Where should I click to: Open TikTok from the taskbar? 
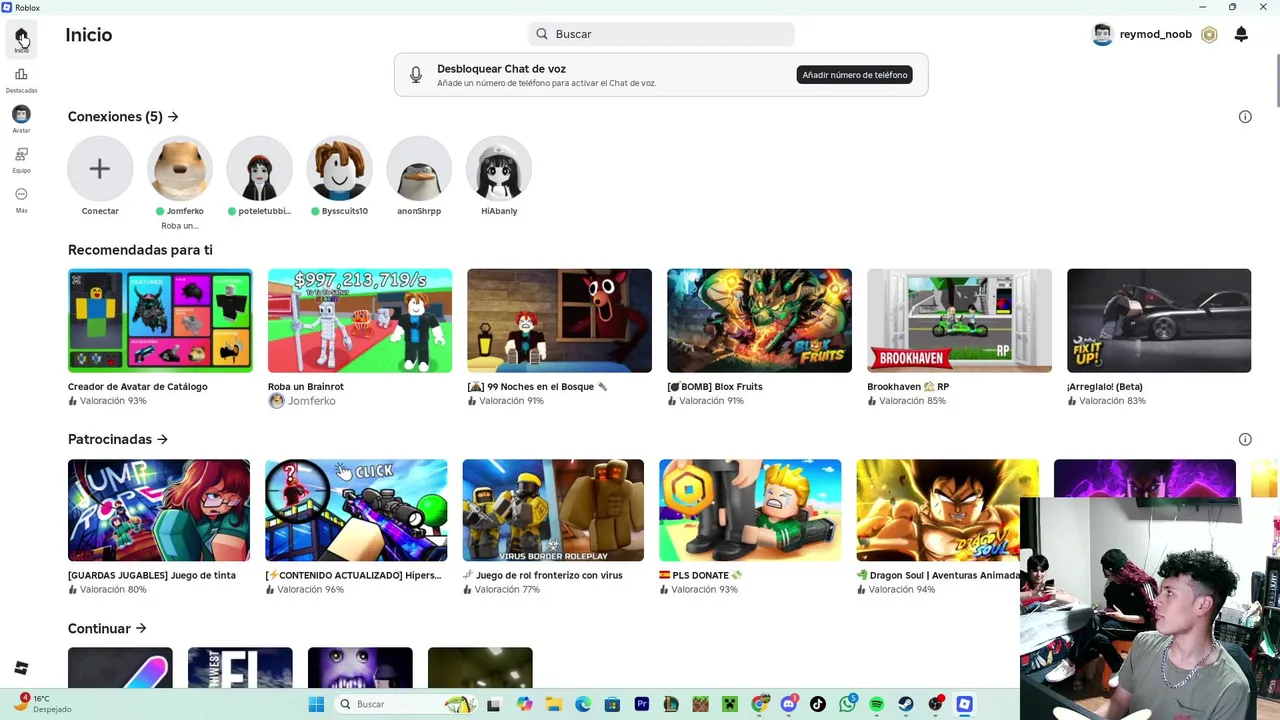click(818, 704)
